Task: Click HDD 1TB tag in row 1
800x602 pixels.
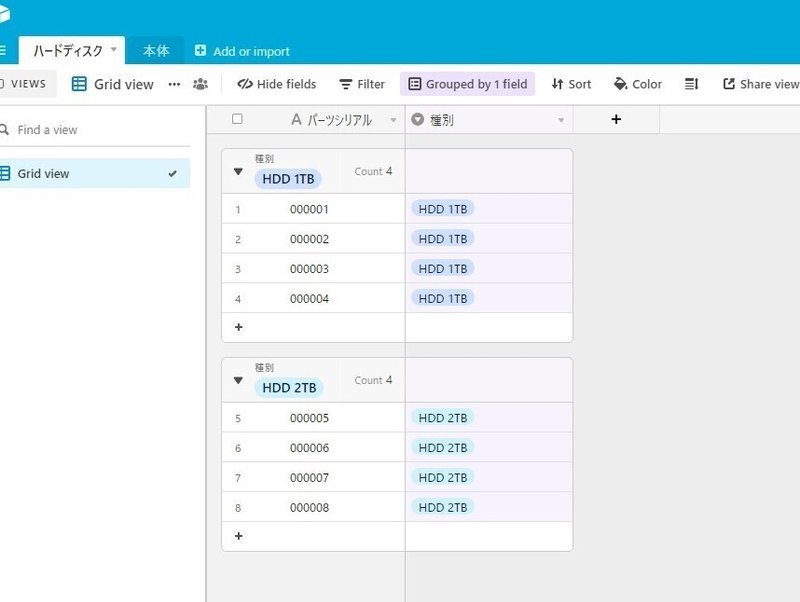Action: pyautogui.click(x=443, y=209)
